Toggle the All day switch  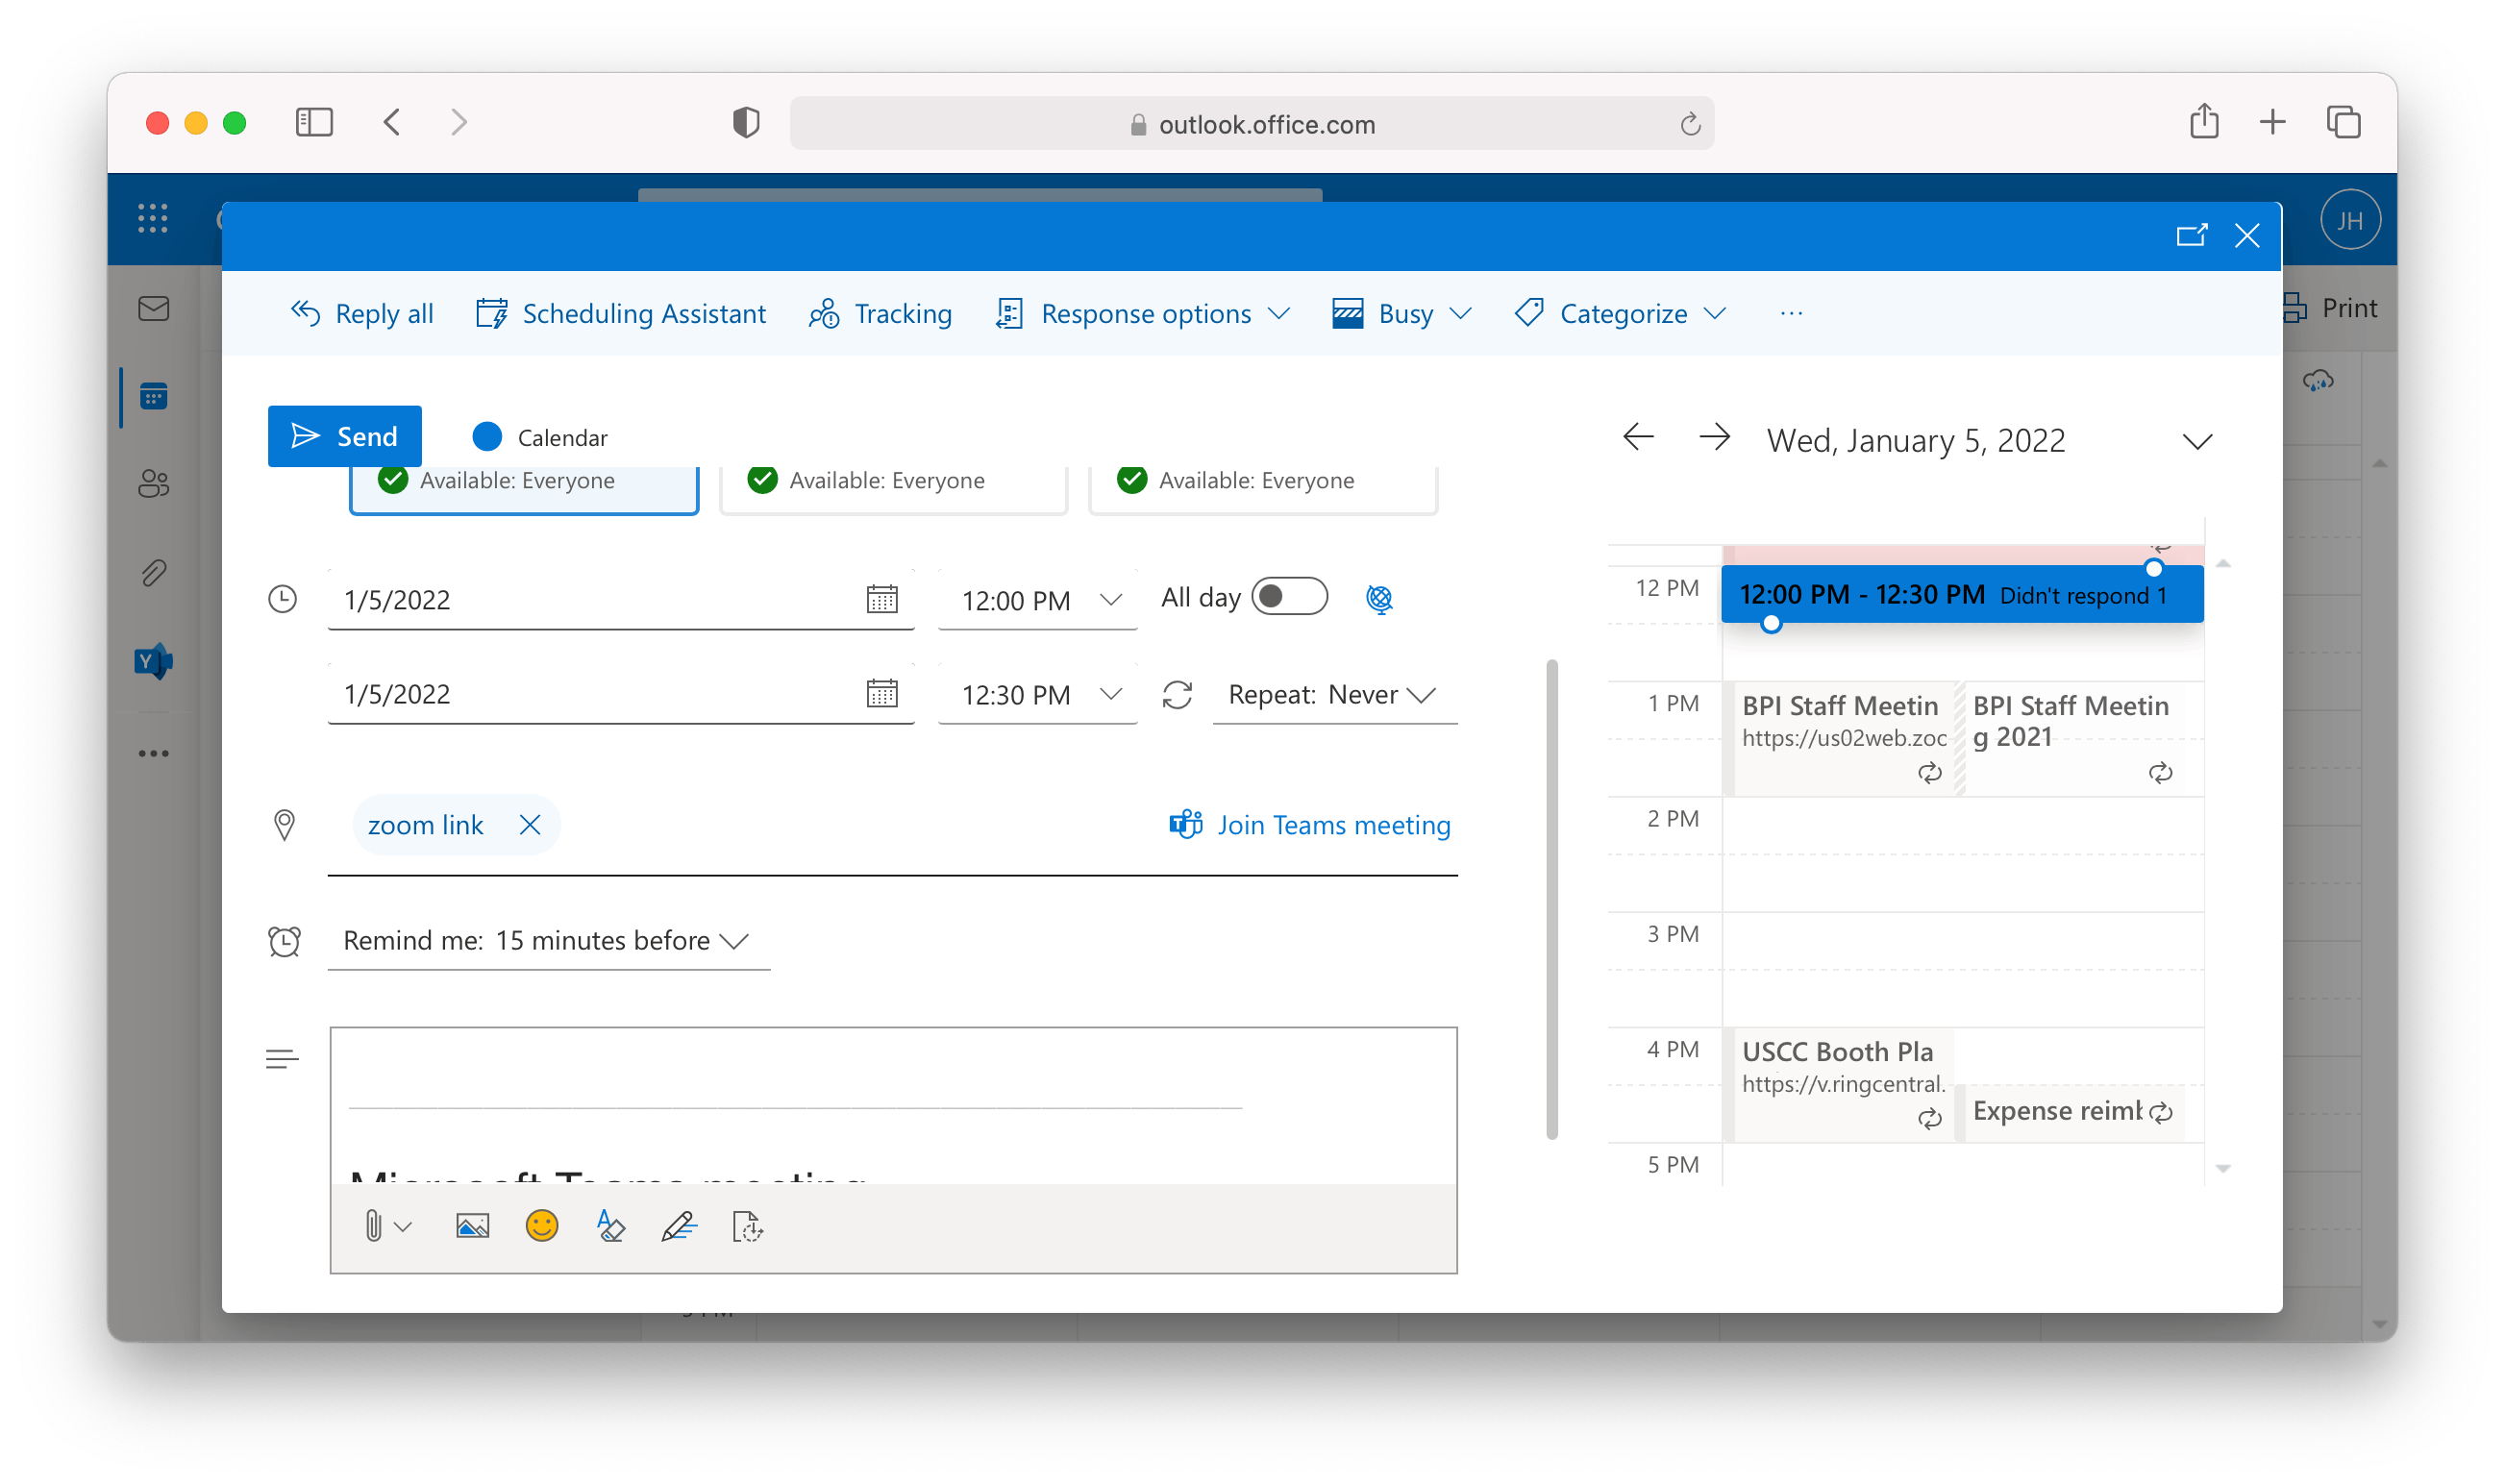1289,597
